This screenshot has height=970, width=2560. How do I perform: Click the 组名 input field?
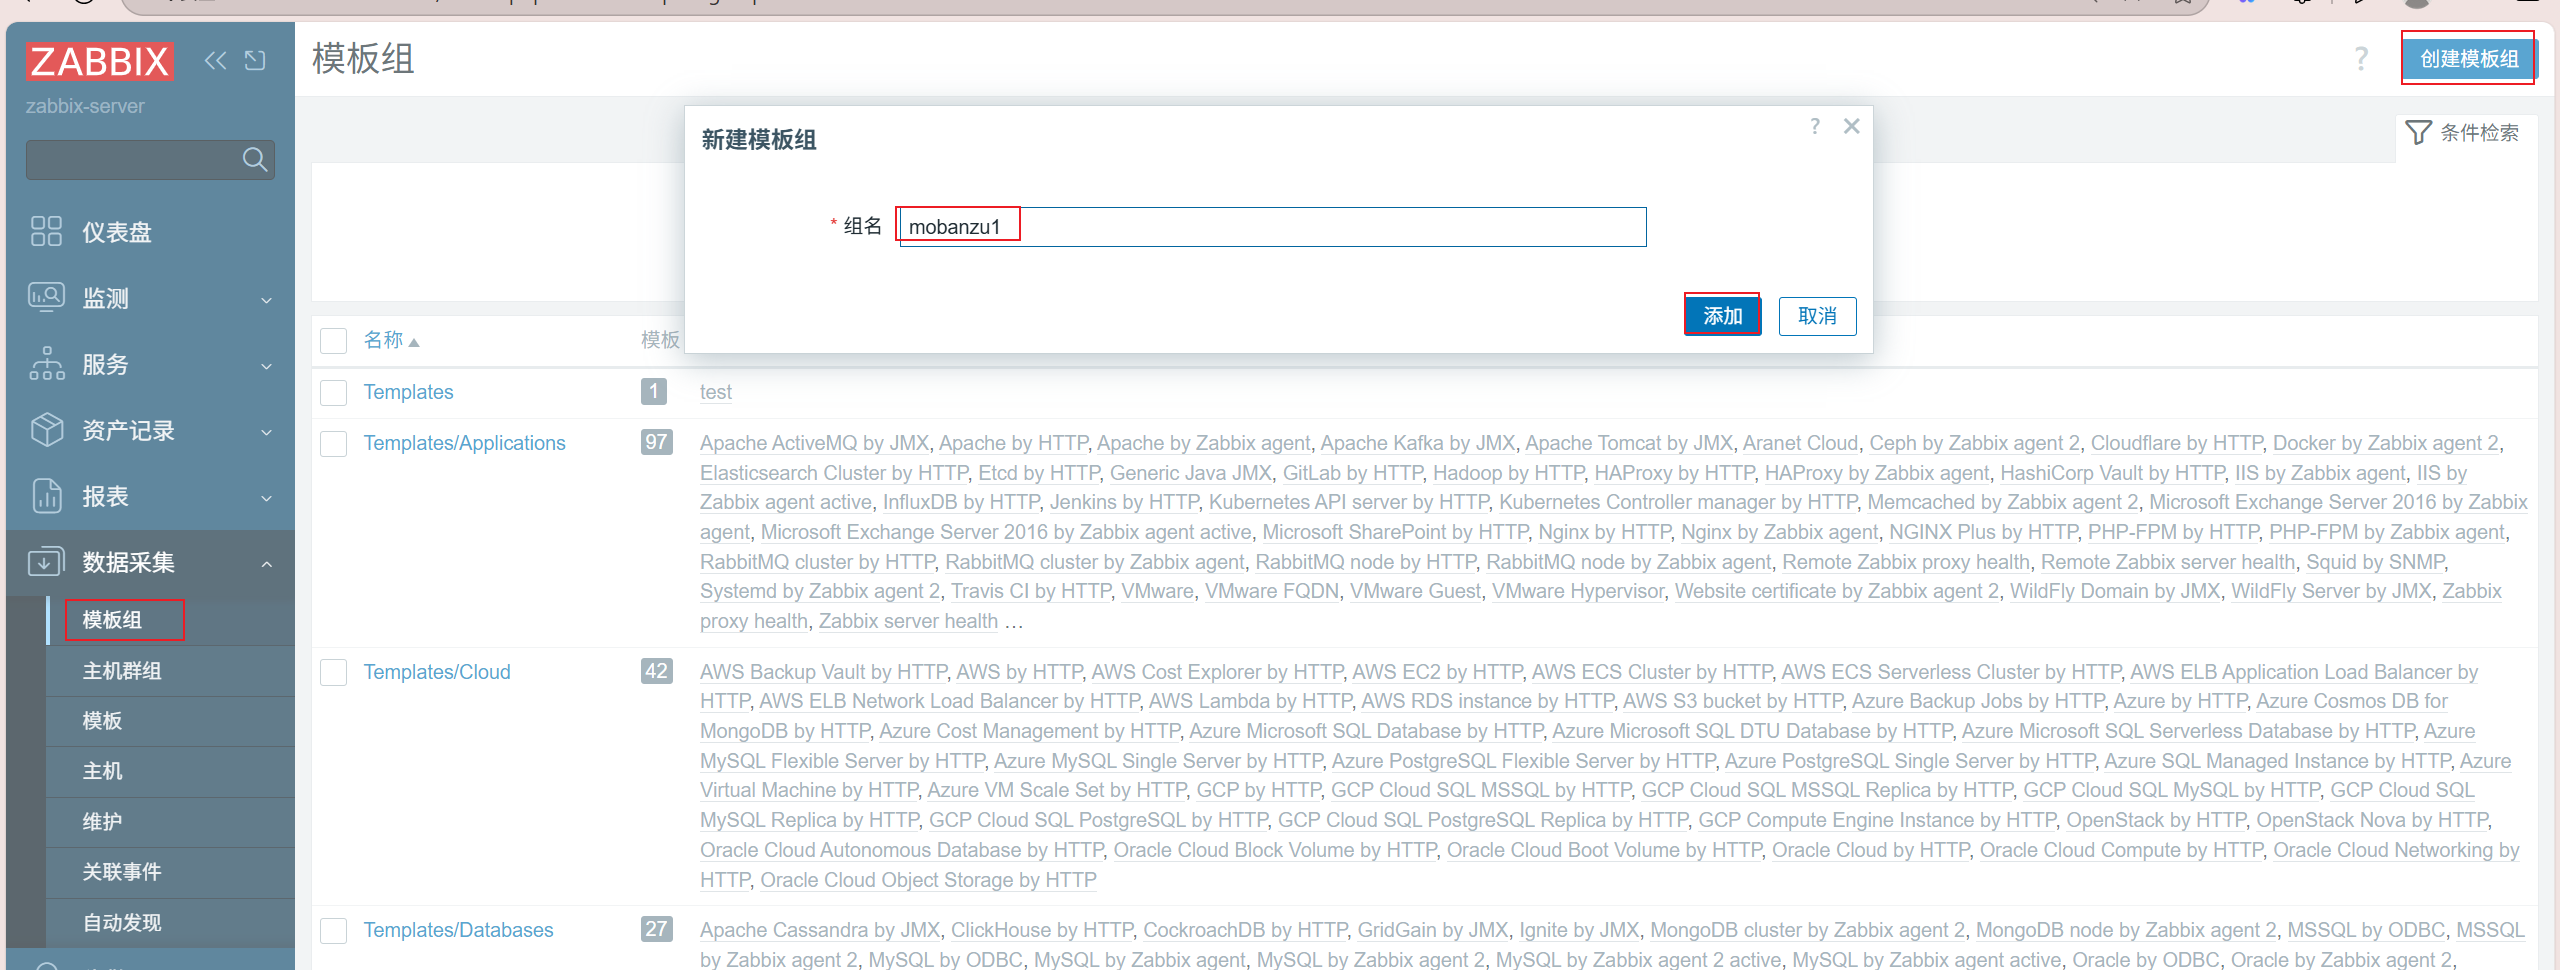[1272, 227]
